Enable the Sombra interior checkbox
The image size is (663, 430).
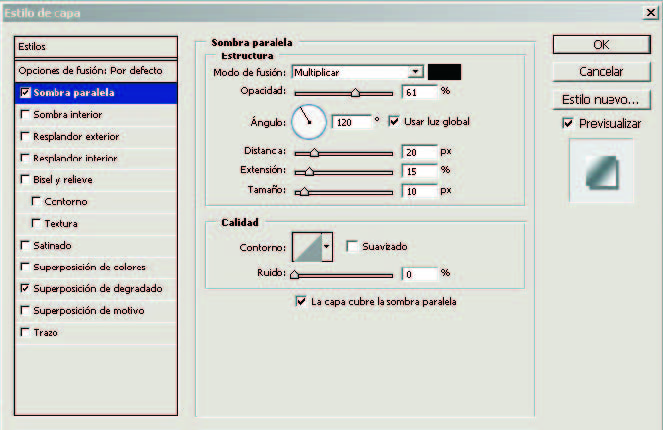25,114
